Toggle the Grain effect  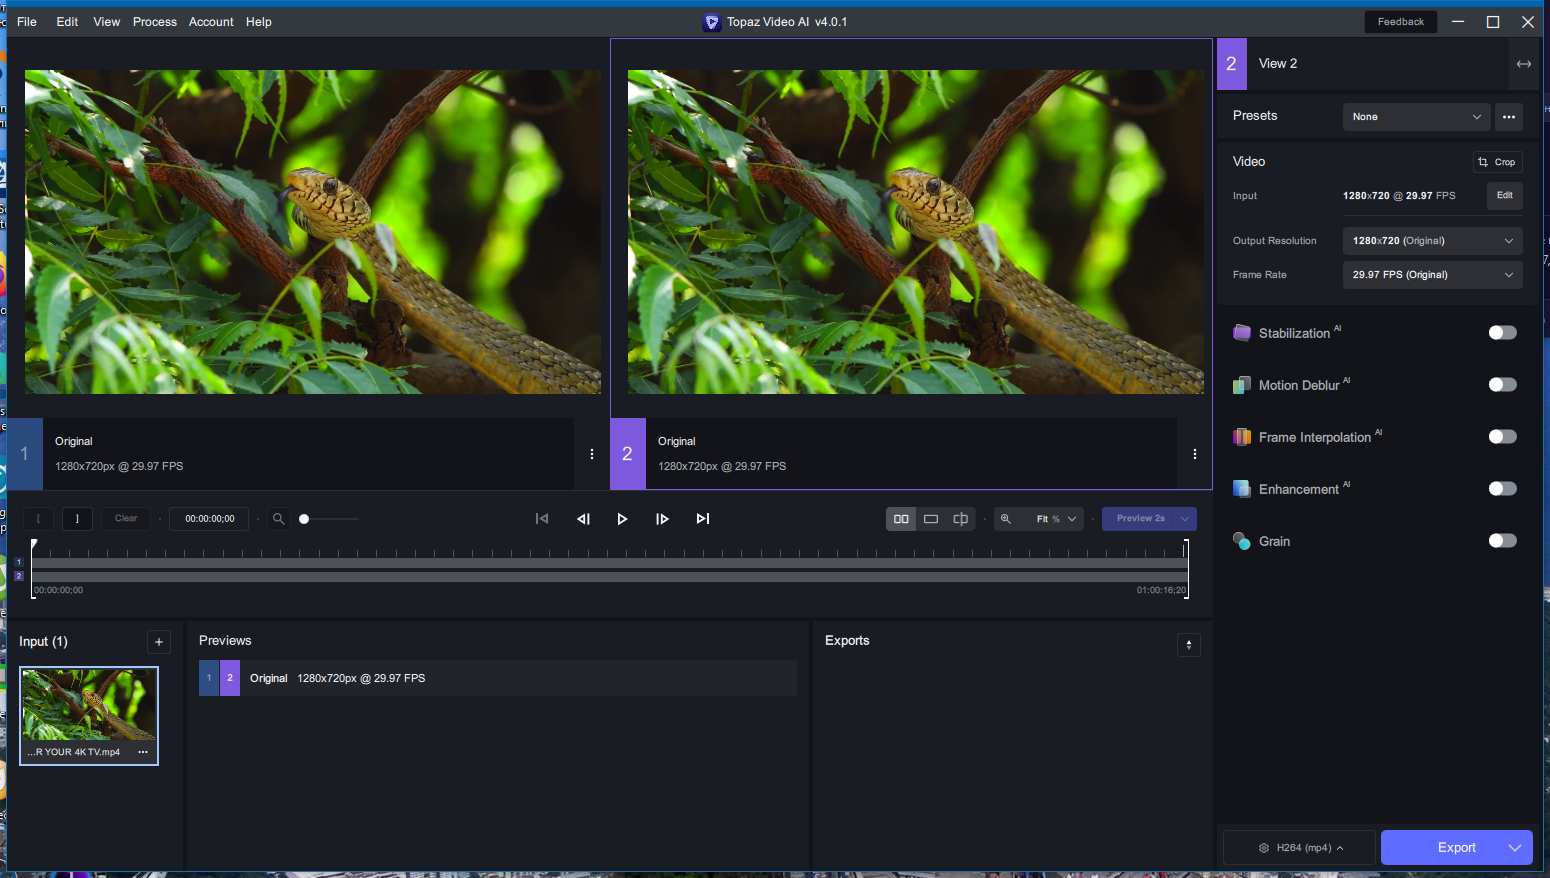tap(1502, 541)
